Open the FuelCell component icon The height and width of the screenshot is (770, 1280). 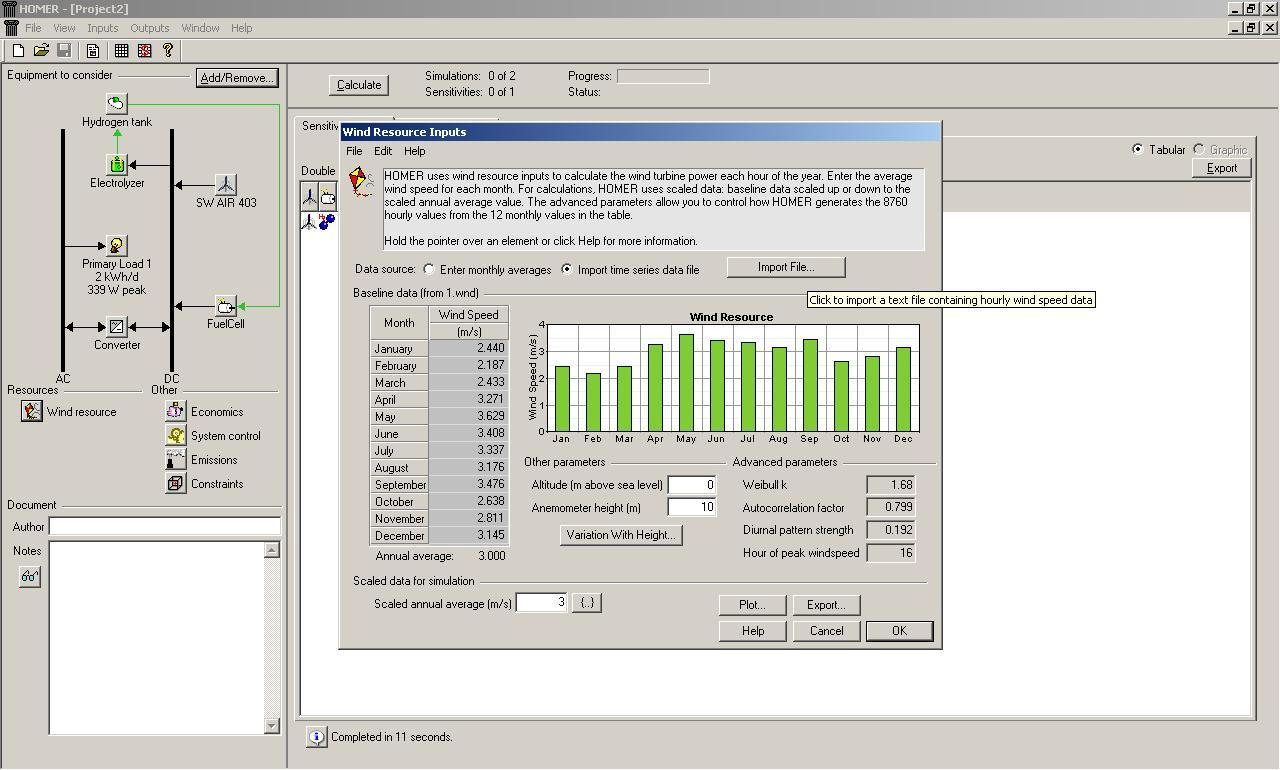tap(226, 305)
